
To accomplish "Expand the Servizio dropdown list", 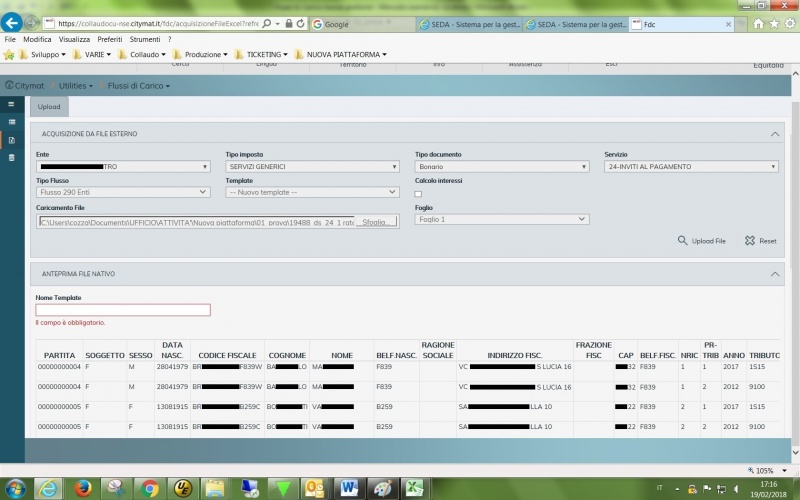I will pyautogui.click(x=691, y=167).
